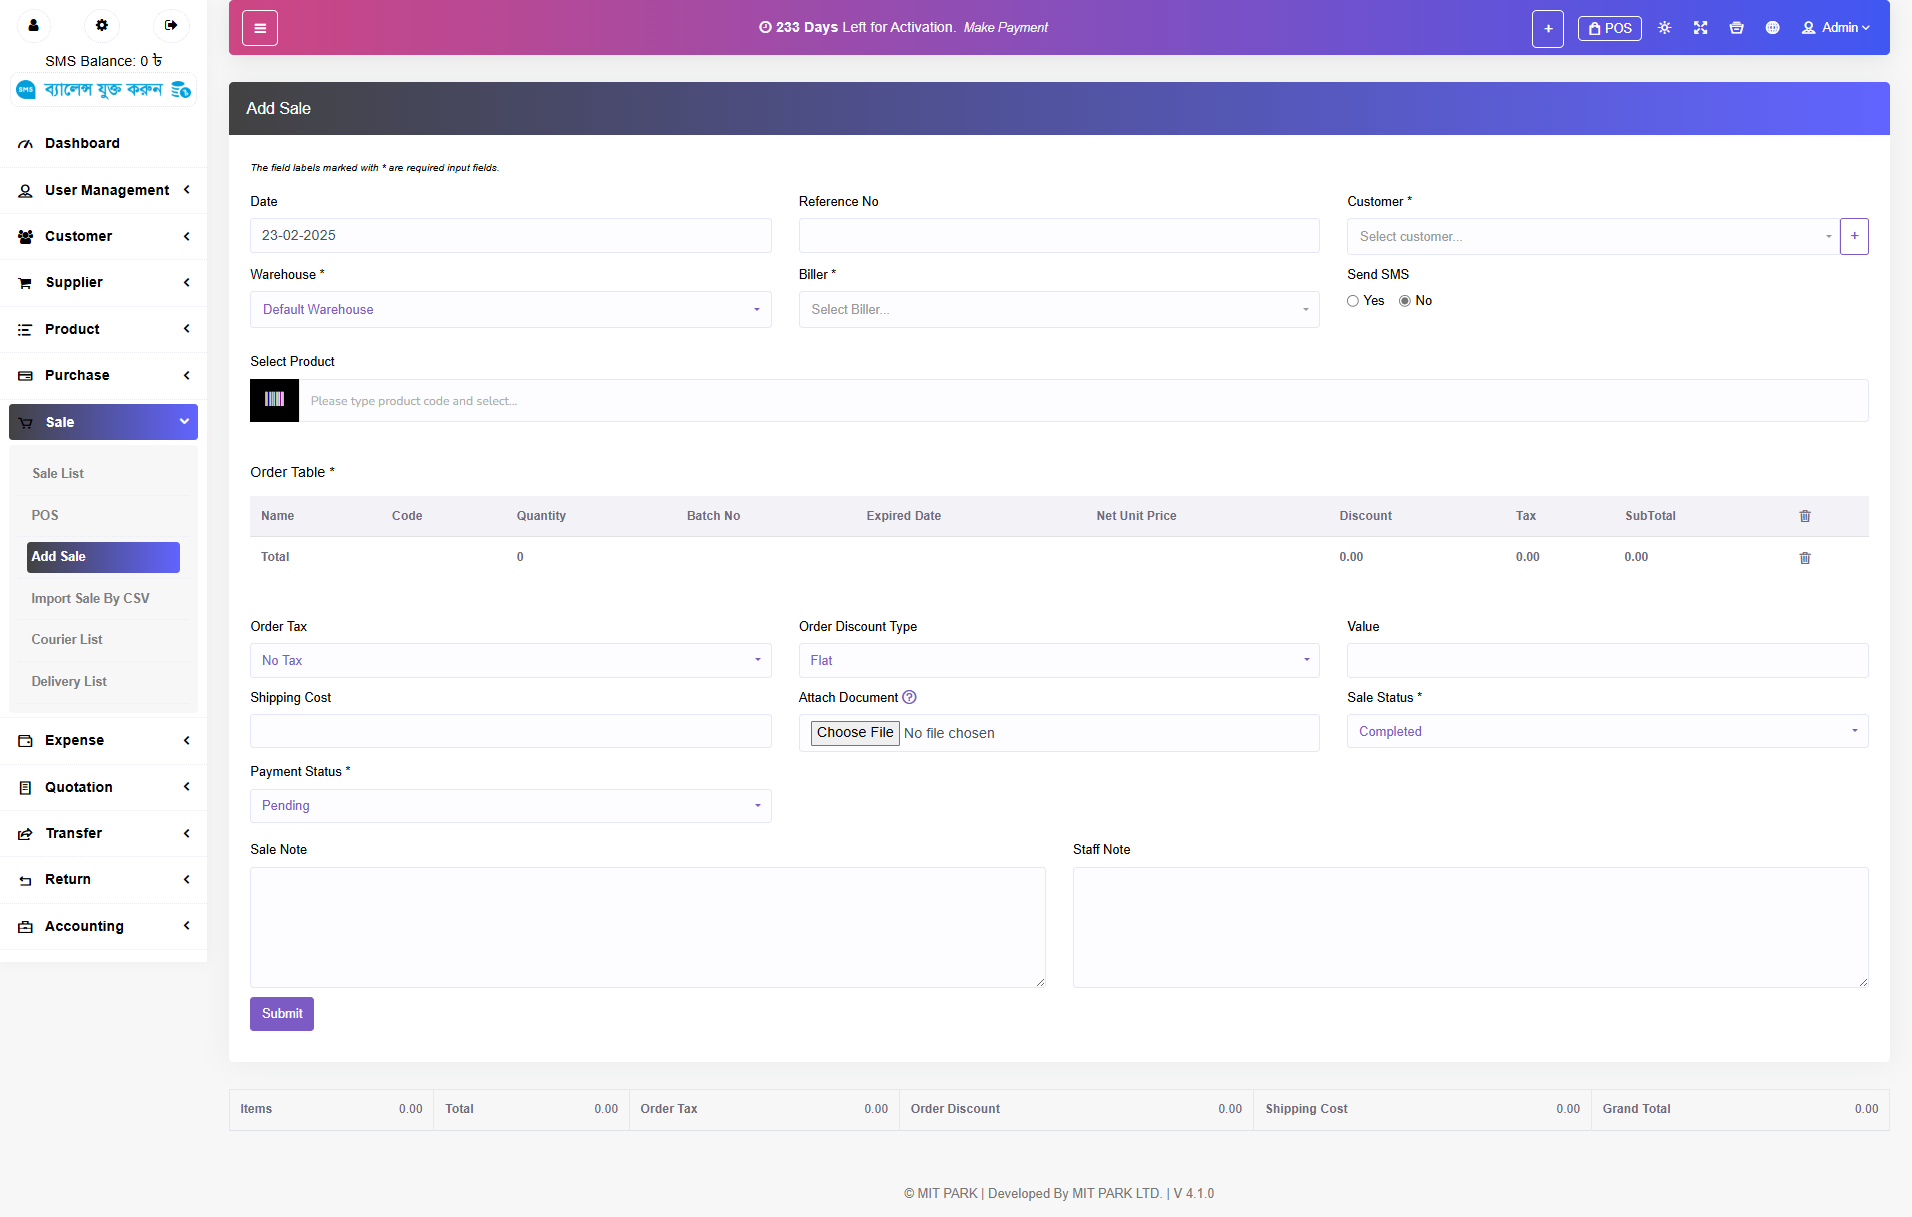Screen dimensions: 1912x1217
Task: Click the trash icon in Total row
Action: click(x=1805, y=558)
